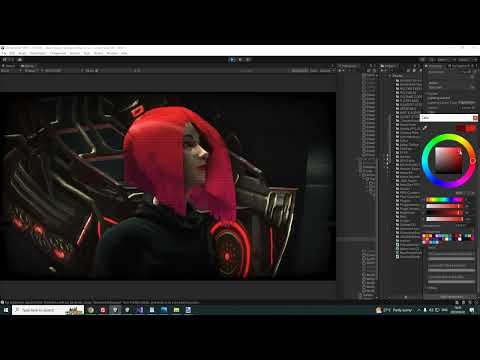
Task: Open the Project create plus dropdown
Action: point(383,71)
